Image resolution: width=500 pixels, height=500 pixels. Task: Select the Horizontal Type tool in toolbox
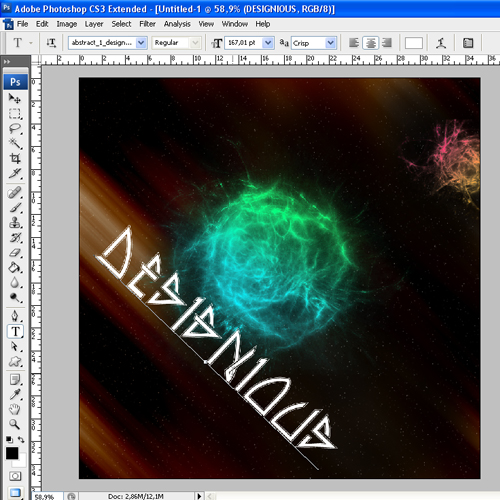(15, 331)
